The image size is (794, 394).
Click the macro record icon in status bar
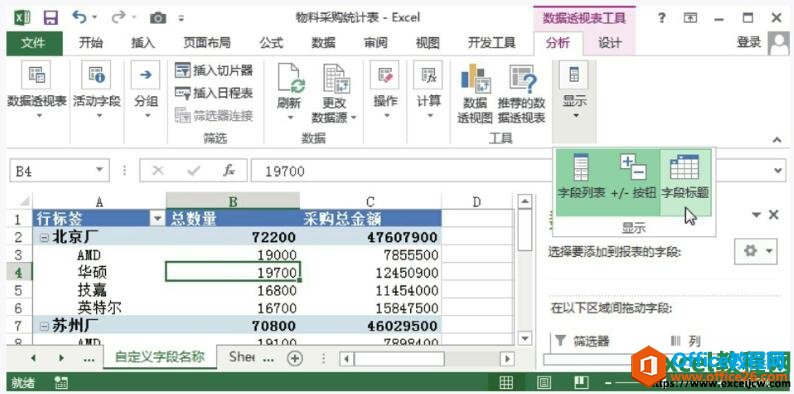61,383
